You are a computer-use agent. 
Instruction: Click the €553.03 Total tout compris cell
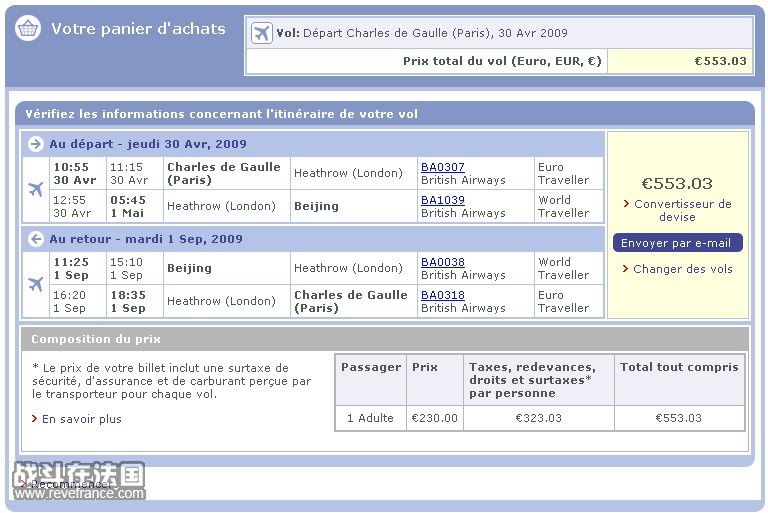coord(678,418)
